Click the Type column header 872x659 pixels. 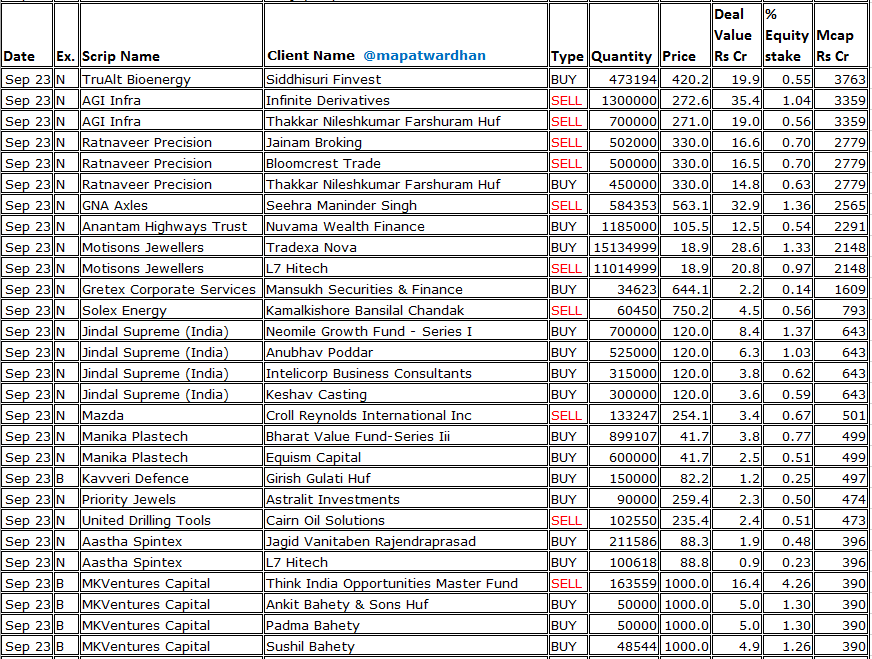[x=567, y=57]
